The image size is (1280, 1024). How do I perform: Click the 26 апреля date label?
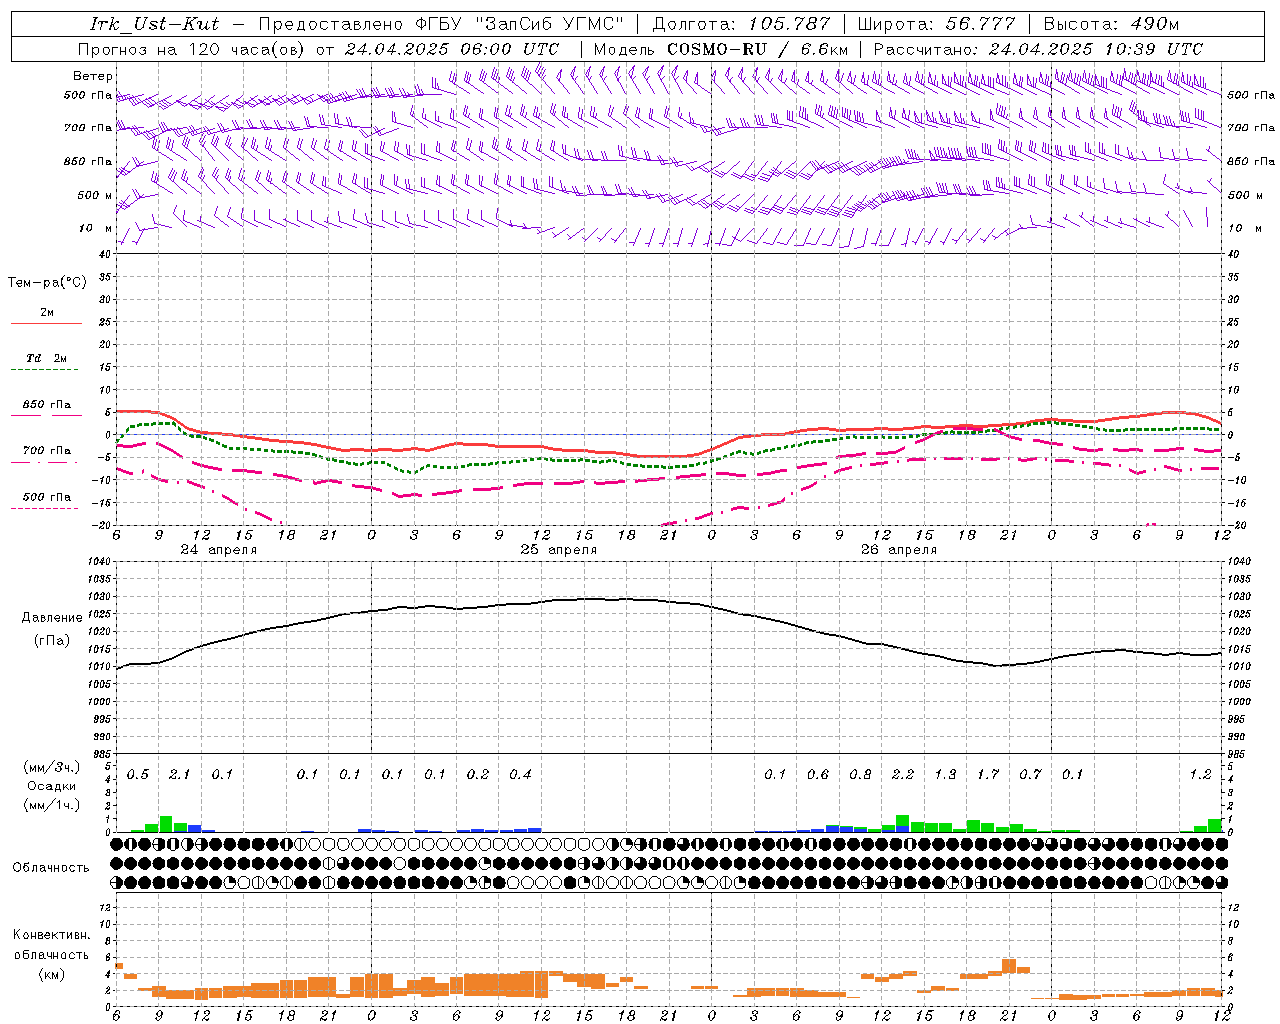click(x=898, y=550)
